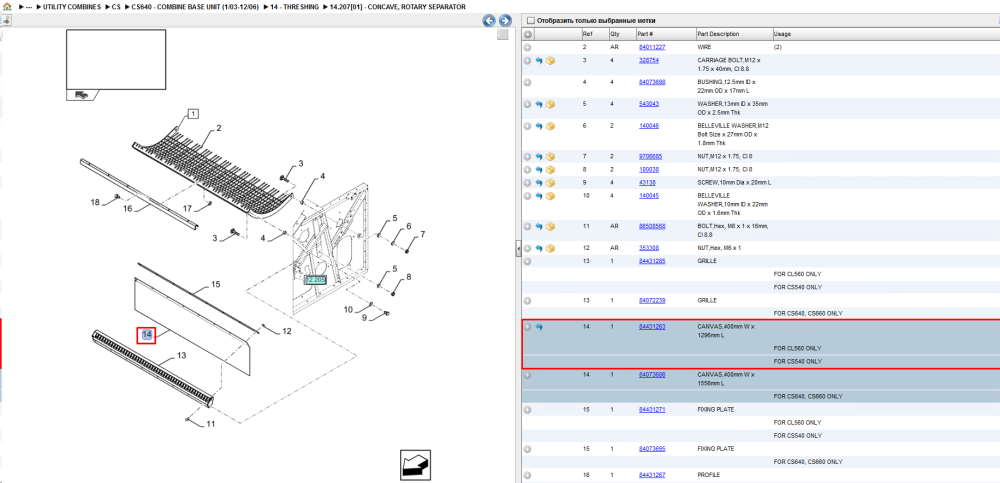Viewport: 1000px width, 483px height.
Task: Collapse the splitter arrow between panels
Action: [x=518, y=249]
